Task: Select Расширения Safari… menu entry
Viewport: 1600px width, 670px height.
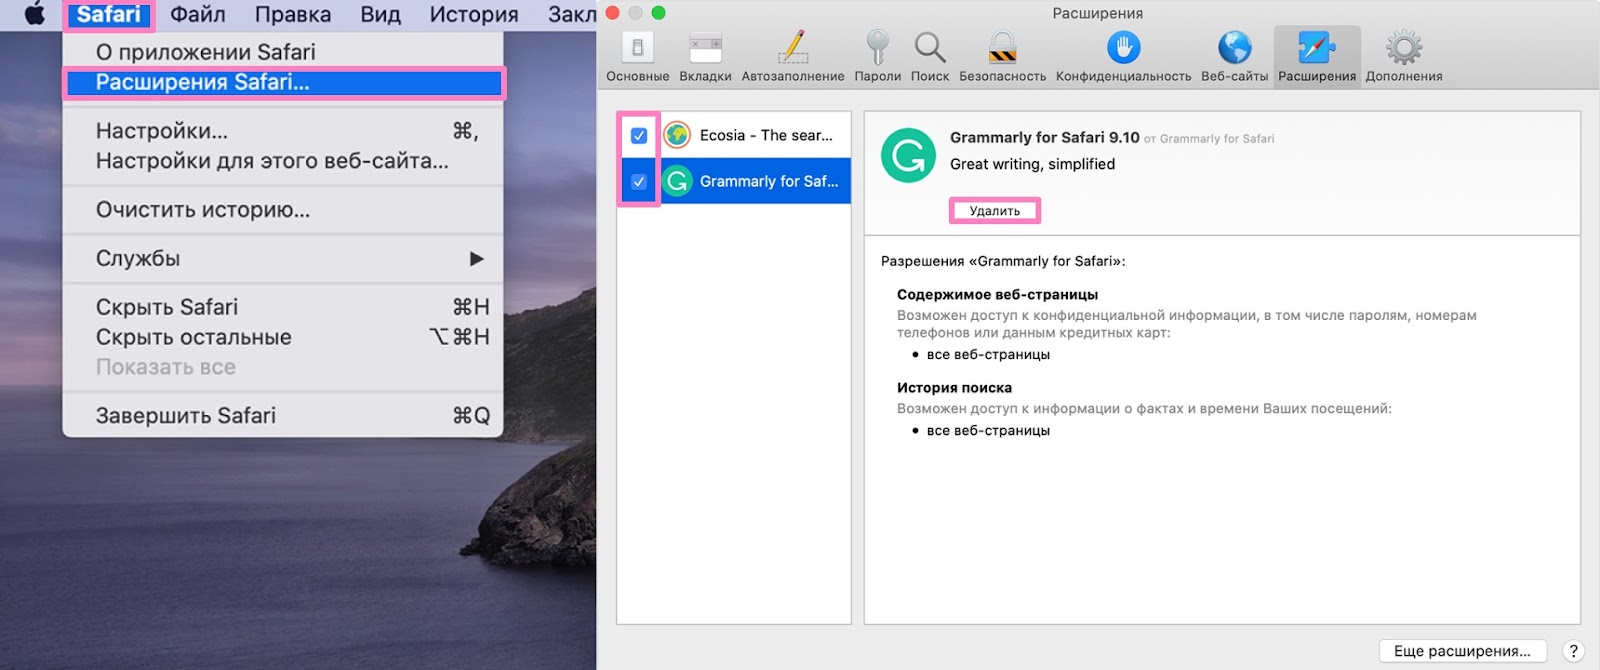Action: [x=283, y=82]
